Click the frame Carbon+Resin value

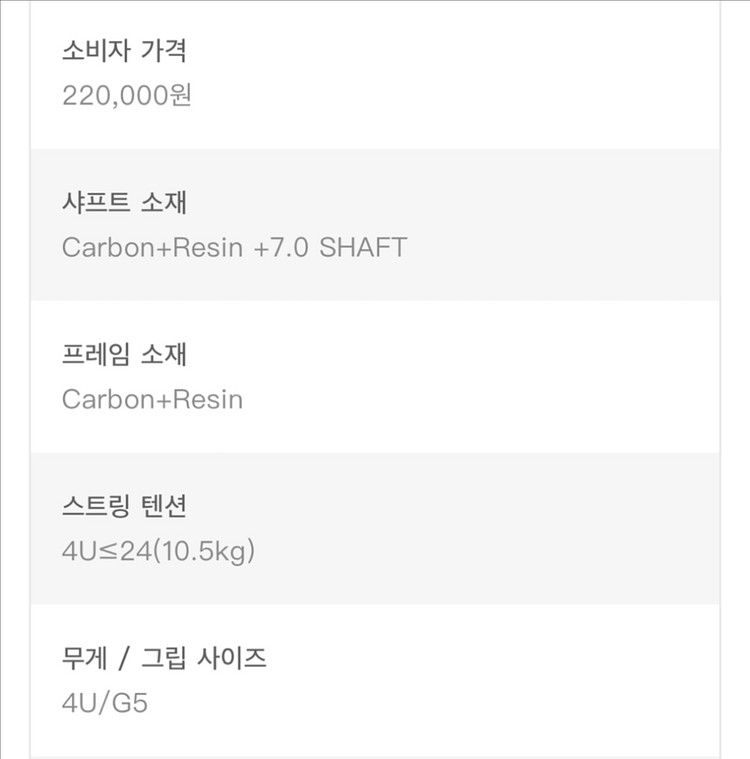[152, 399]
